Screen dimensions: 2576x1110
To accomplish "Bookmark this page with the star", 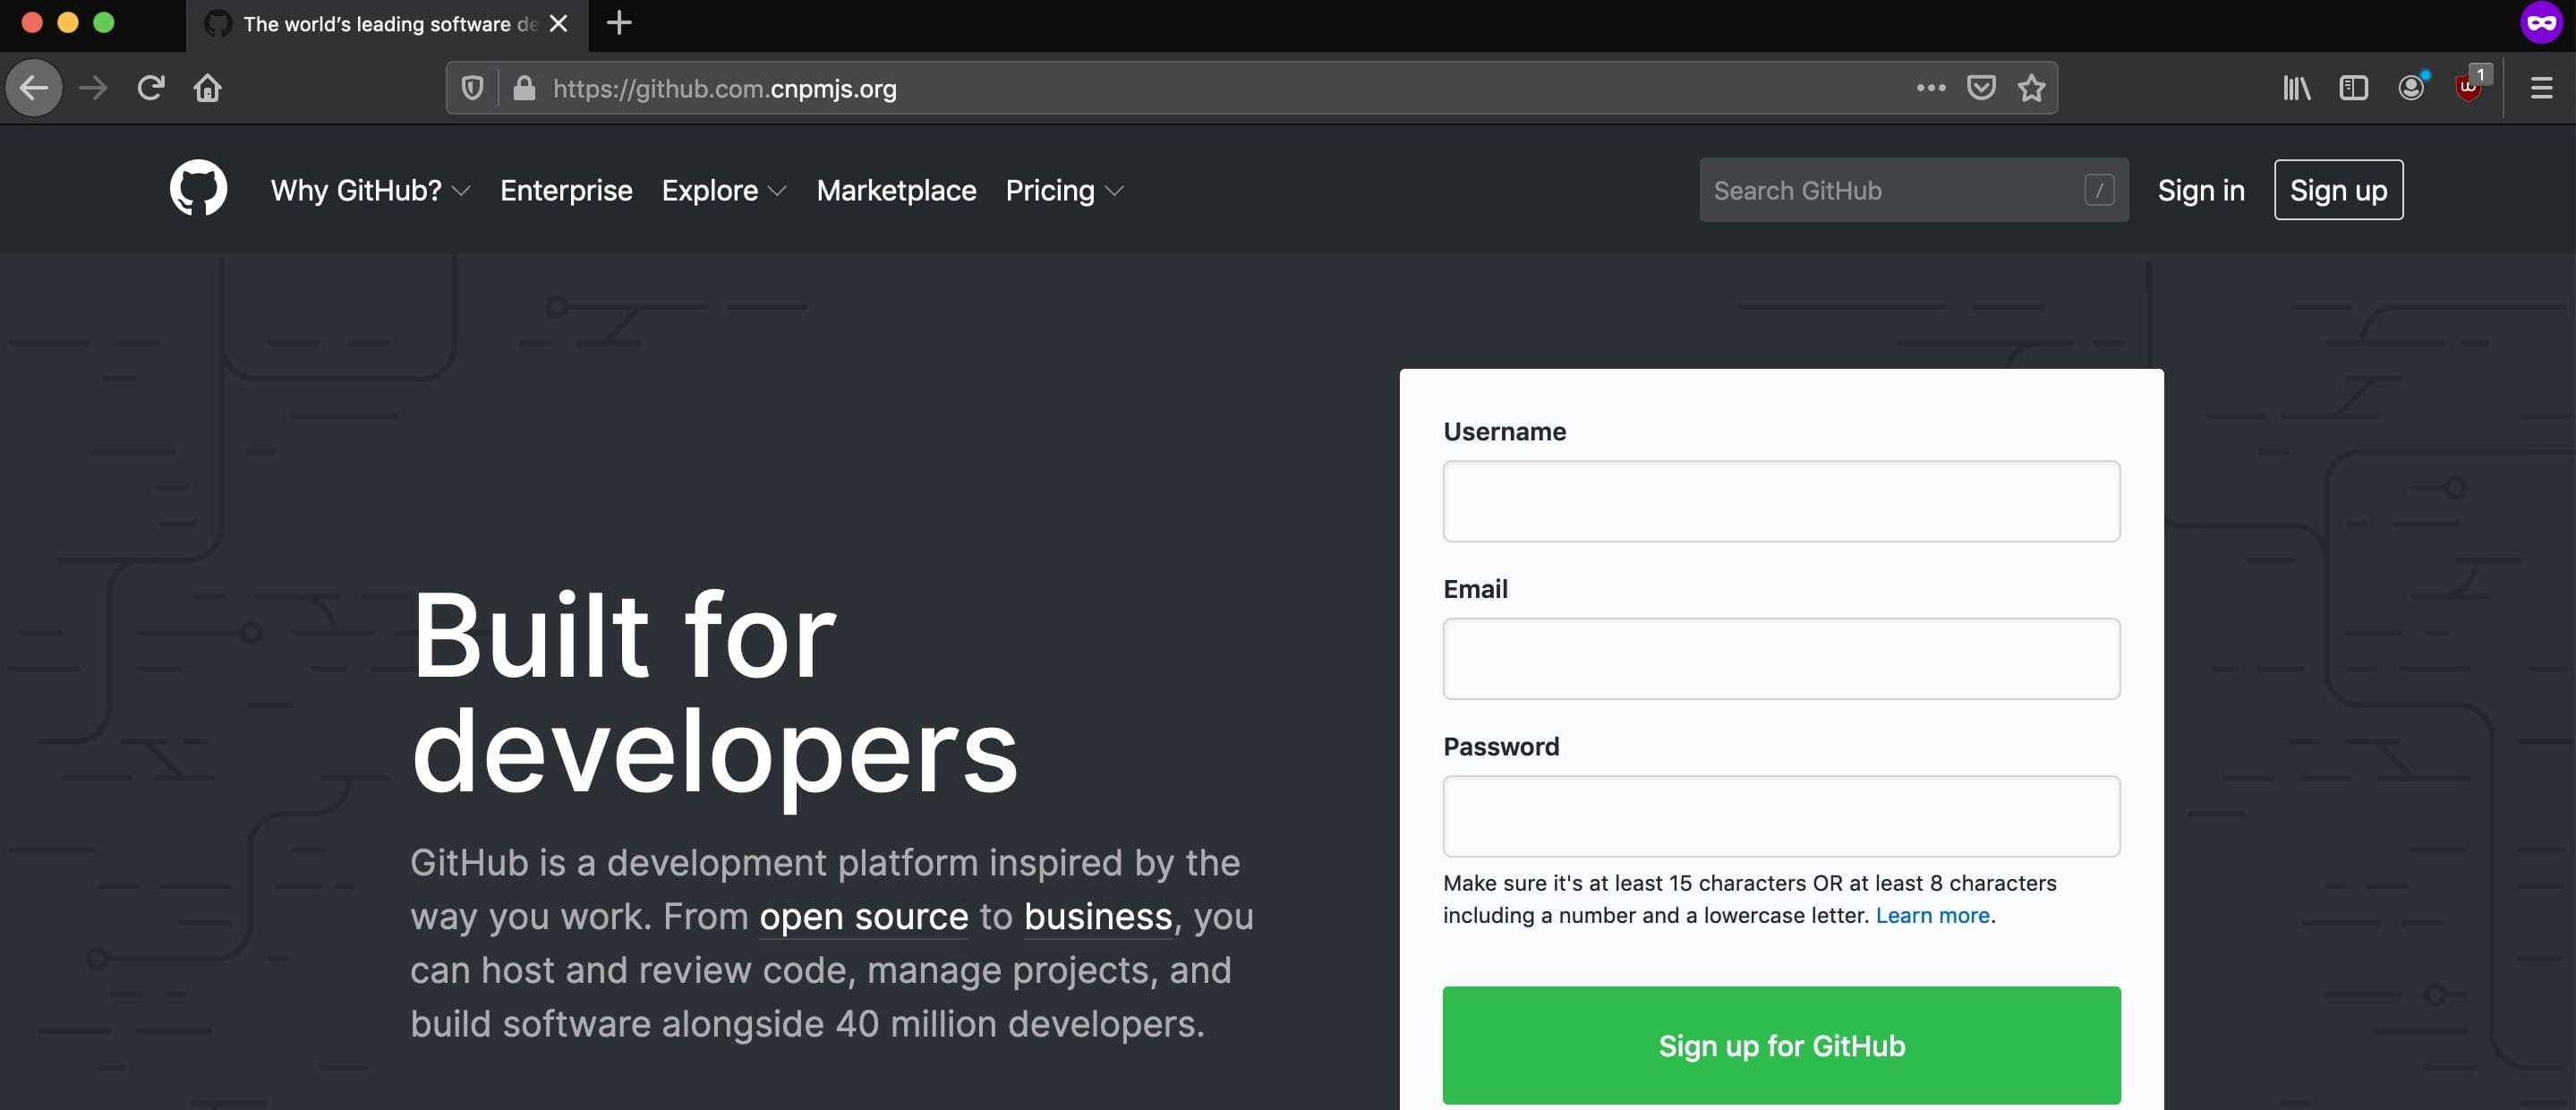I will point(2031,88).
